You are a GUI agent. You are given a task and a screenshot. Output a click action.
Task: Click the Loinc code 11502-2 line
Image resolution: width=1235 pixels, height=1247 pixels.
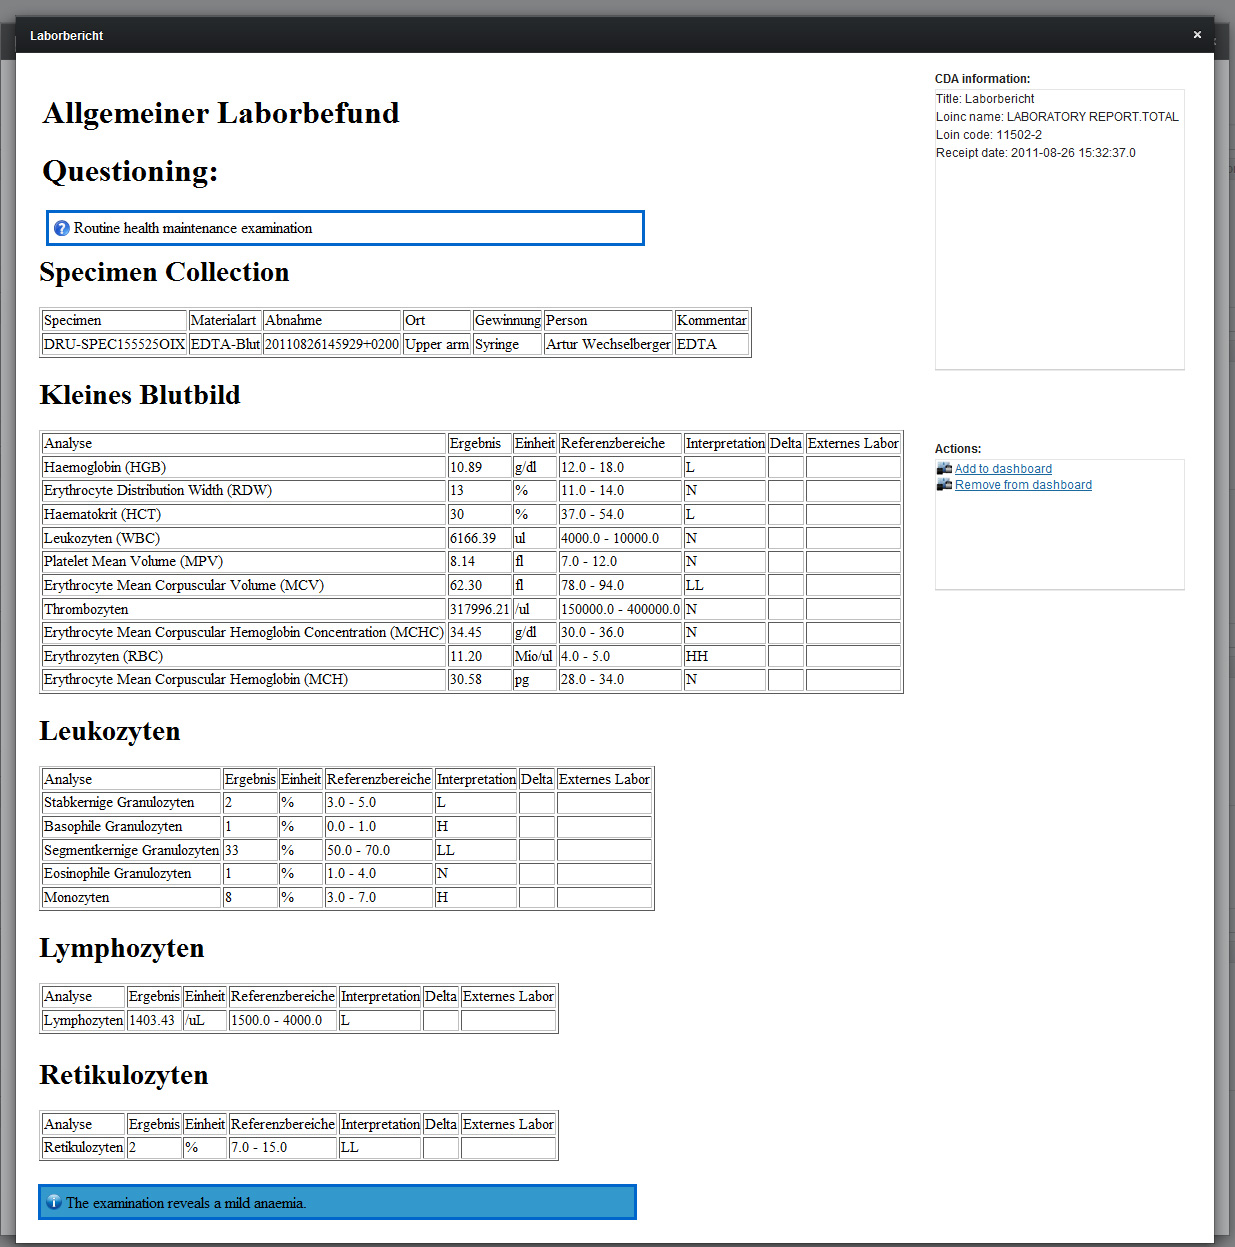(x=988, y=135)
